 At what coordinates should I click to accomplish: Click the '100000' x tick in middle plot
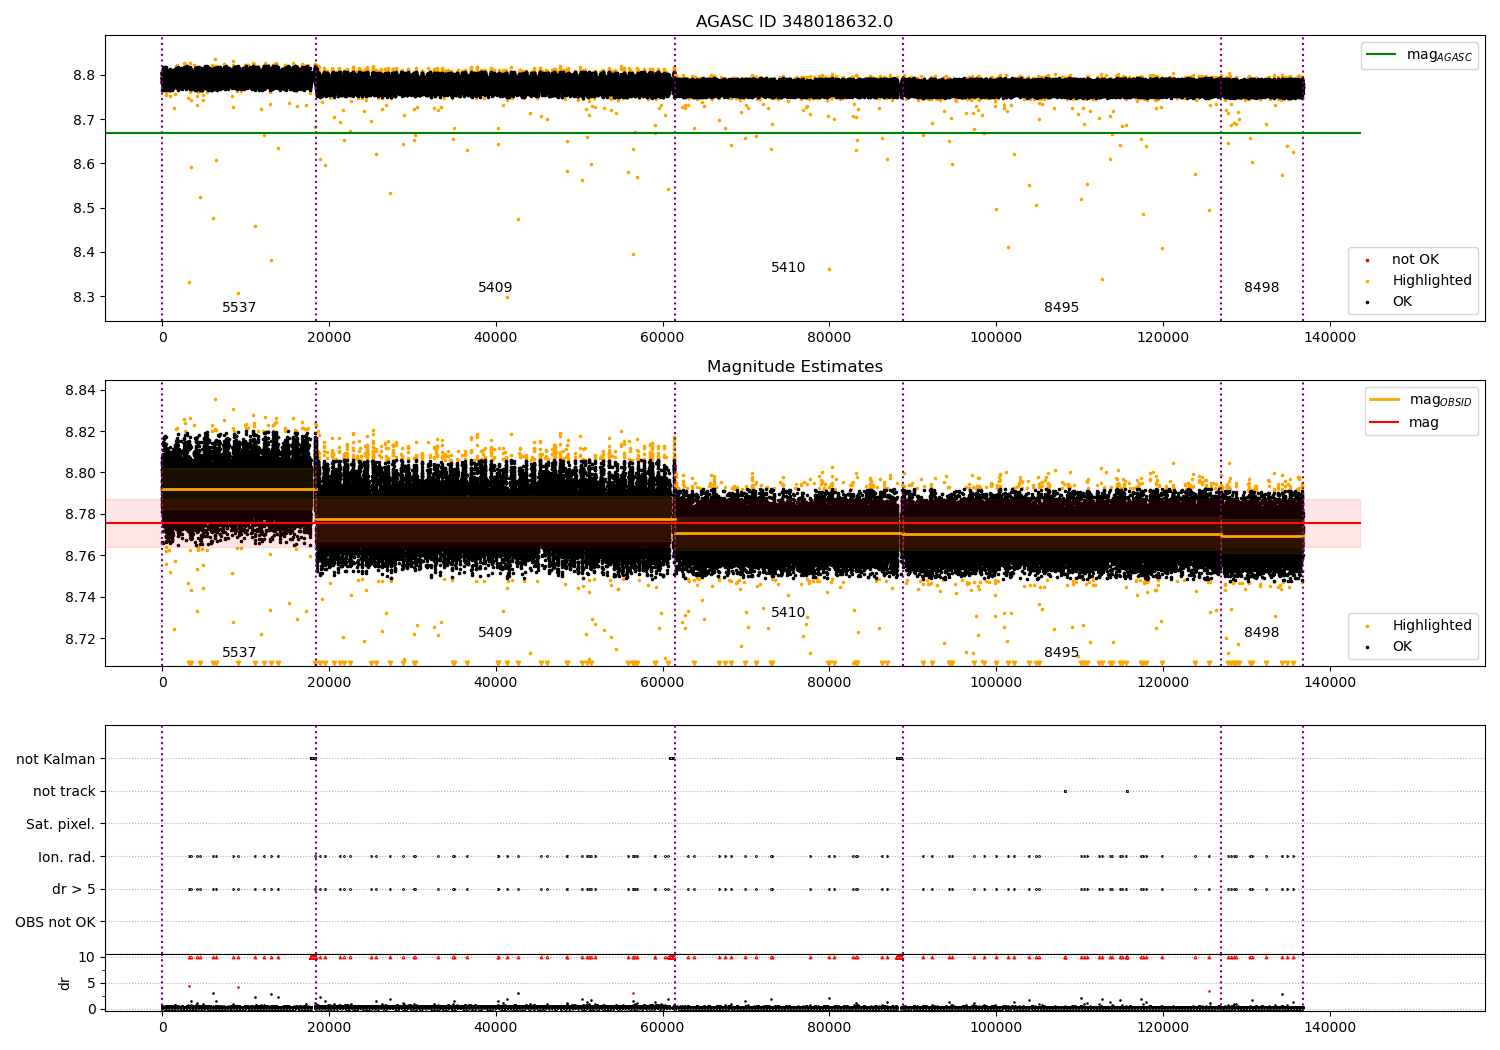click(x=996, y=683)
